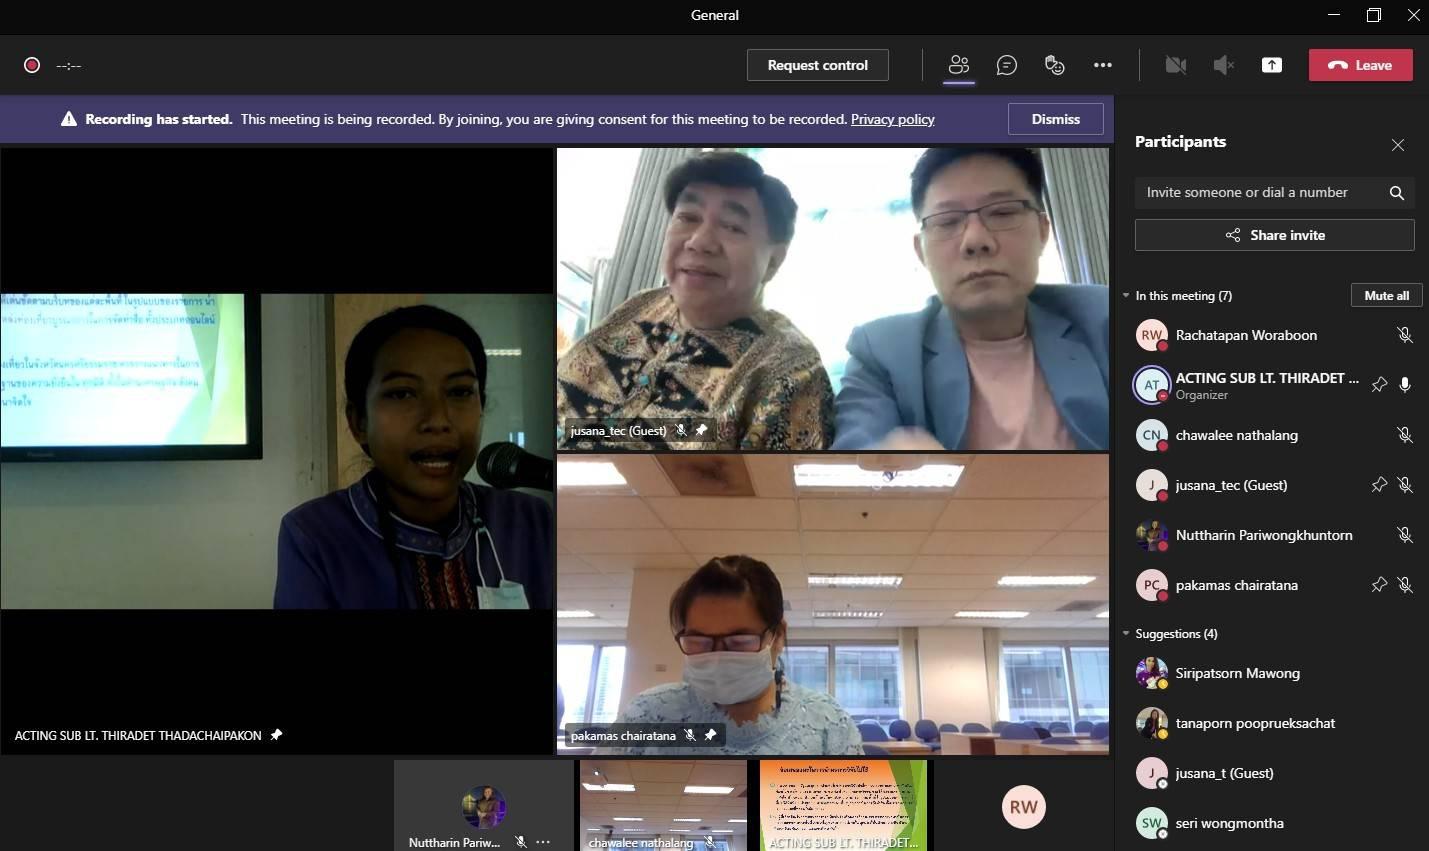This screenshot has height=851, width=1429.
Task: Click pin icon beside ACTING SUB LT. THIRADET
Action: [1379, 385]
